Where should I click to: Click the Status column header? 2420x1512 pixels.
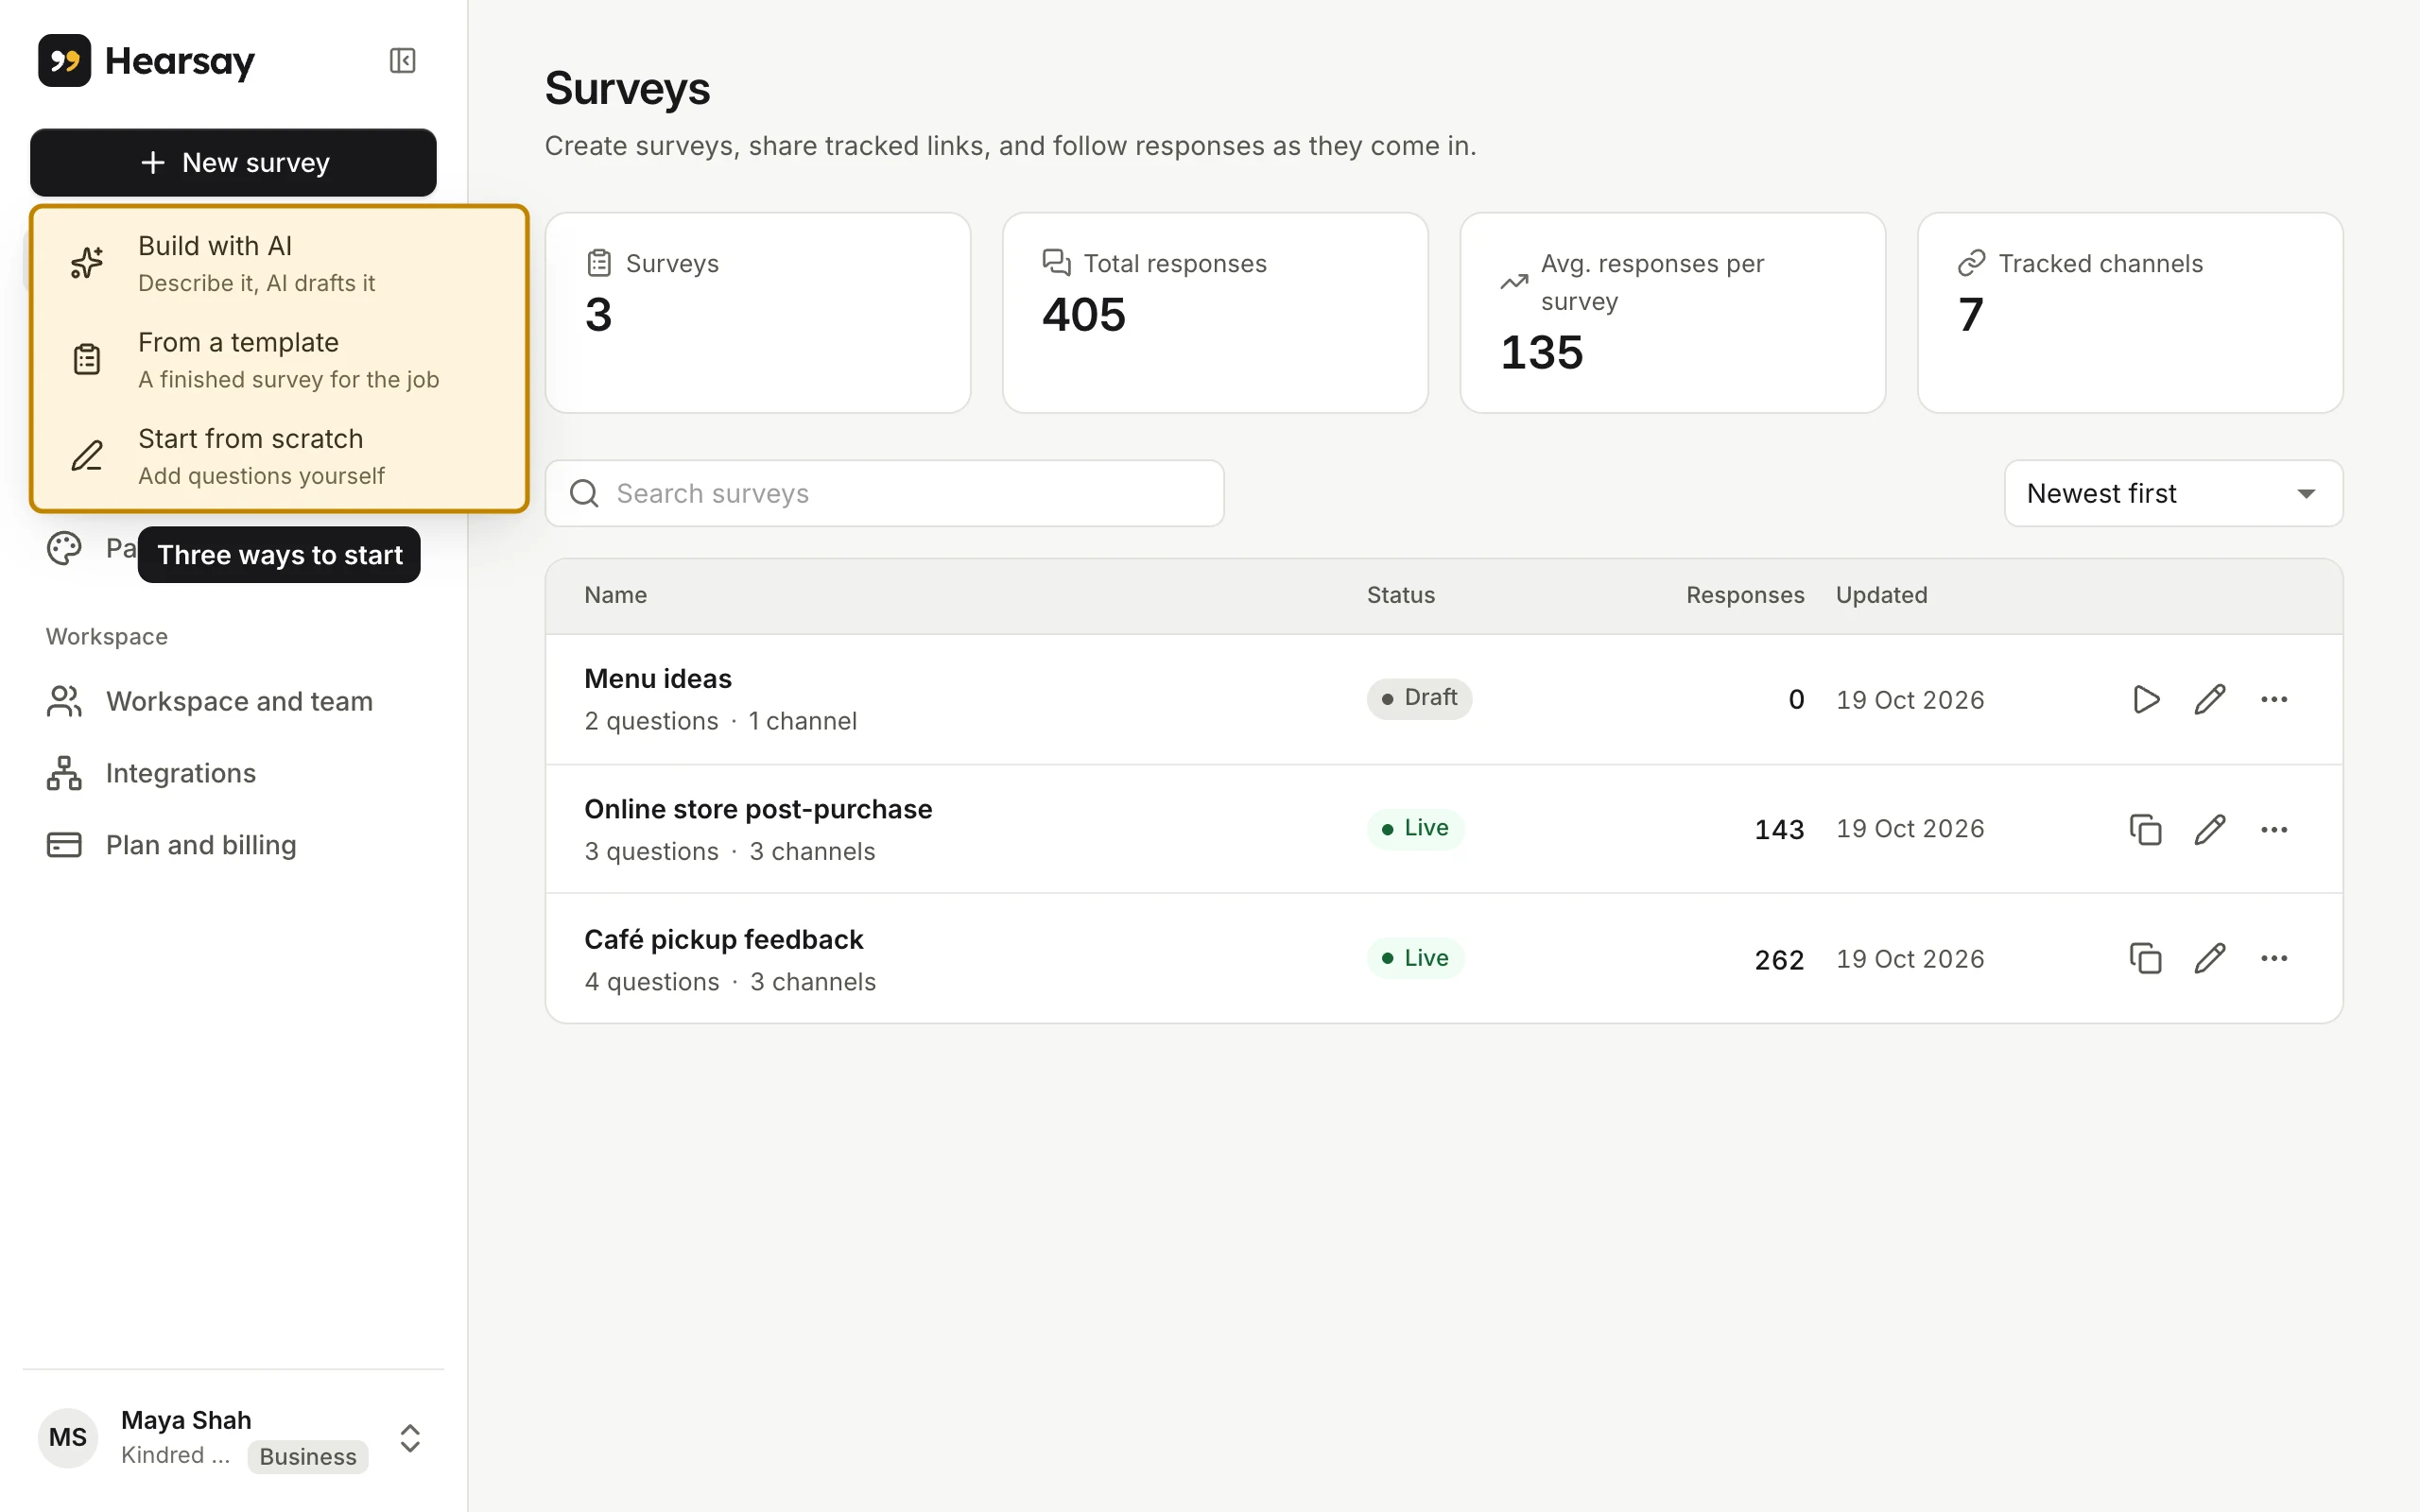1400,595
